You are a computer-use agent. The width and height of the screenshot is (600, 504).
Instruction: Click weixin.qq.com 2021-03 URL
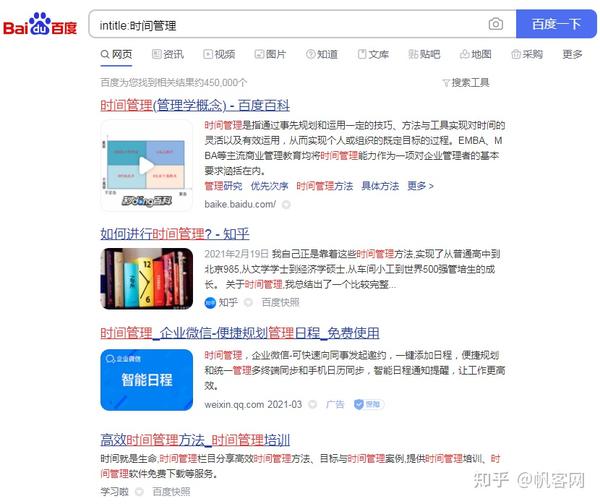[x=253, y=405]
